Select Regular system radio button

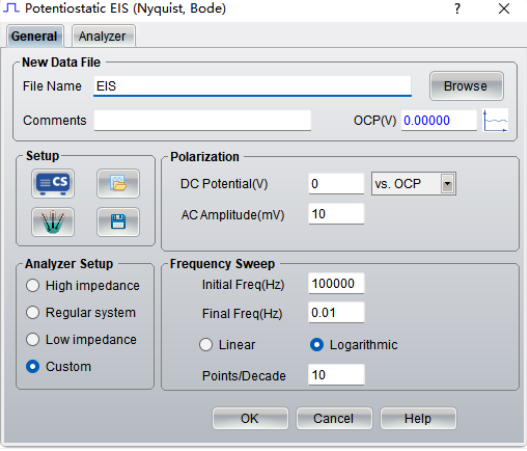tap(81, 313)
